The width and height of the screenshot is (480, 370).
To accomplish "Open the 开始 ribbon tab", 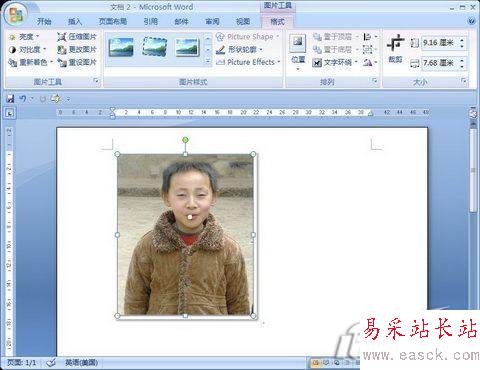I will click(44, 22).
